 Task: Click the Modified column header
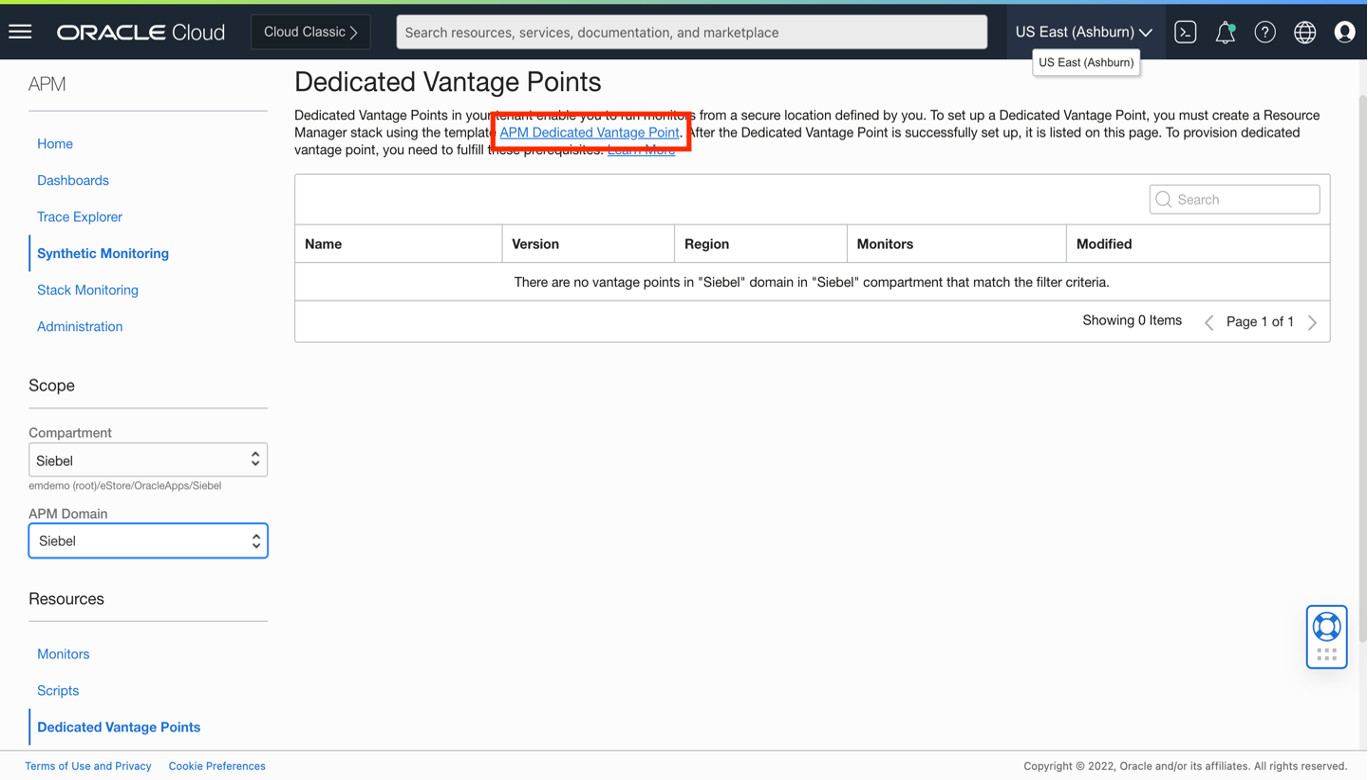pyautogui.click(x=1198, y=244)
